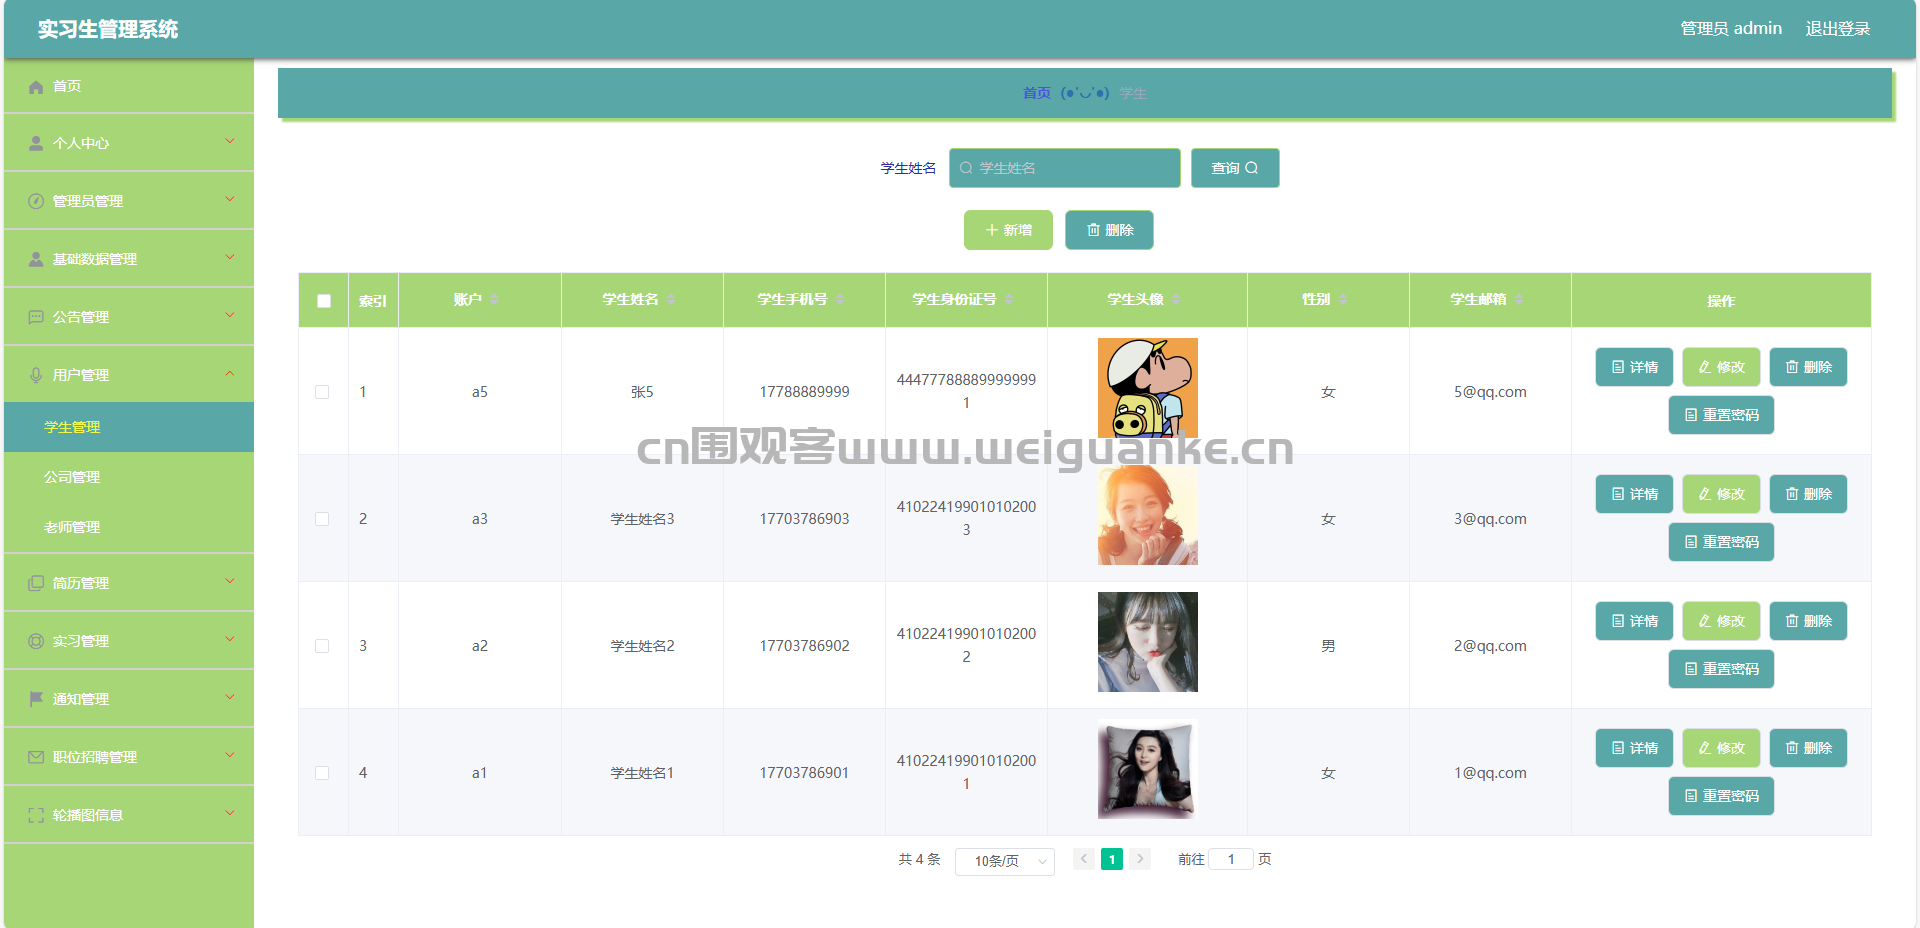This screenshot has height=928, width=1920.
Task: Click the trash icon on the teal 删除 button above the table
Action: tap(1093, 230)
